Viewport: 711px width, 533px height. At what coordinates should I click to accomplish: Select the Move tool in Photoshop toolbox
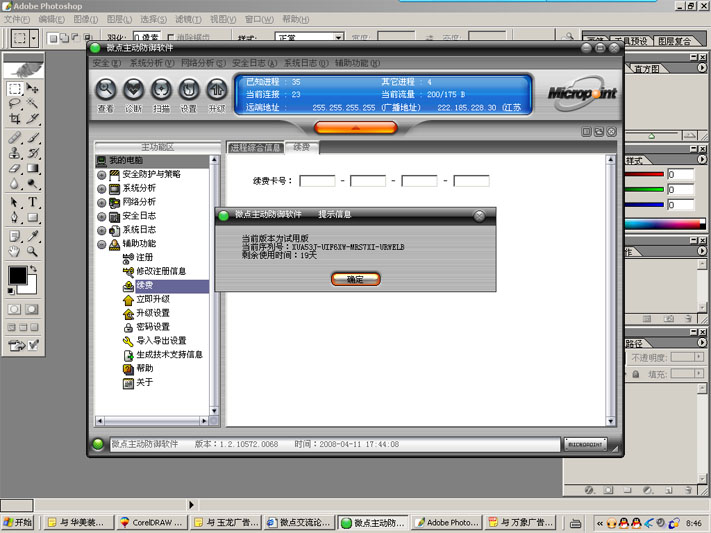32,88
